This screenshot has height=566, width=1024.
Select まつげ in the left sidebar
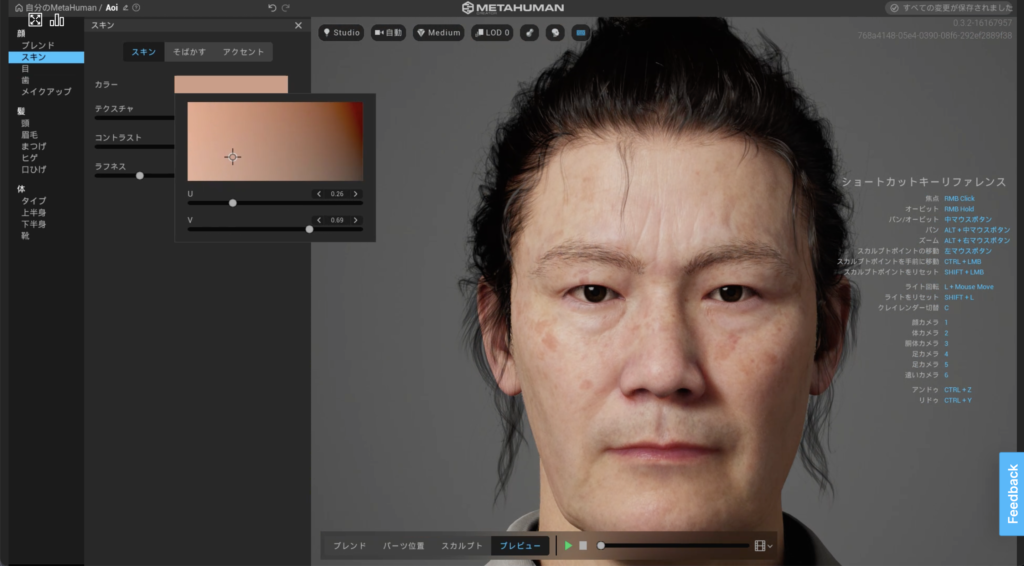[33, 146]
